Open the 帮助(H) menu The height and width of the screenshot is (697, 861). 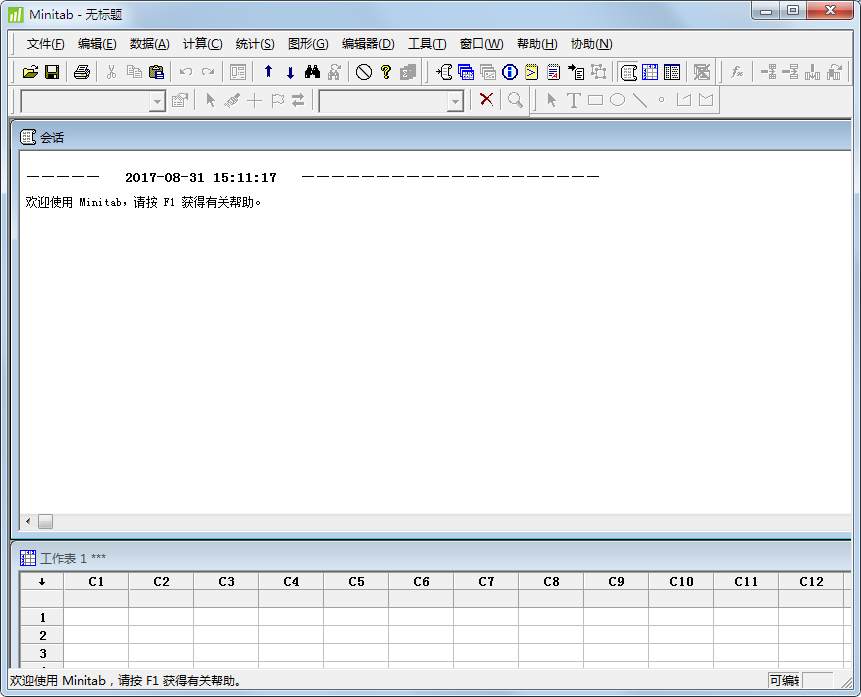tap(537, 44)
